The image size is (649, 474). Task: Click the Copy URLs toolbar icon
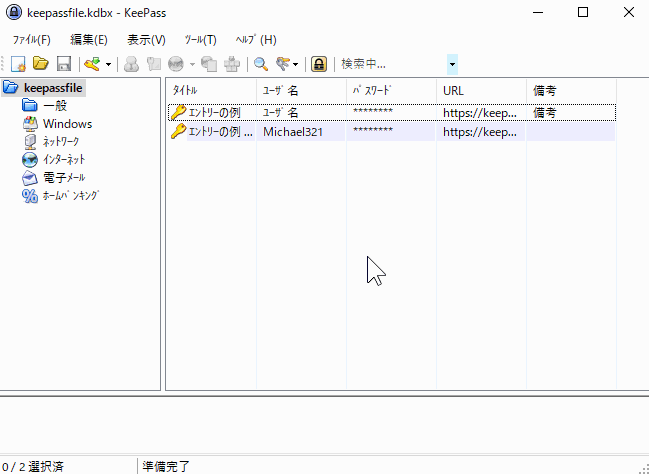coord(209,64)
